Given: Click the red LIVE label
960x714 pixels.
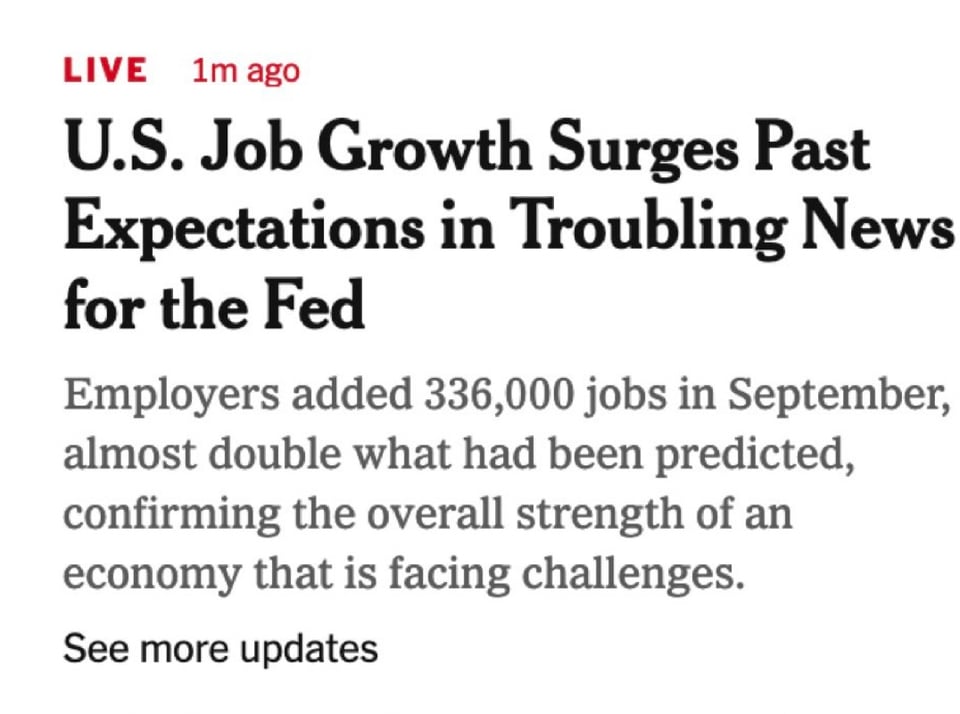Looking at the screenshot, I should click(x=104, y=71).
